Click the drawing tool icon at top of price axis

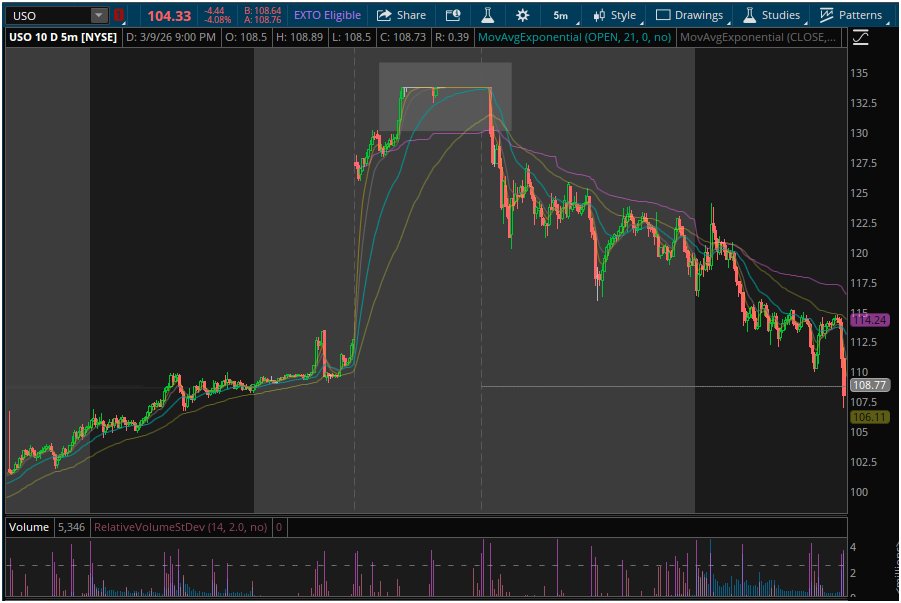click(860, 38)
